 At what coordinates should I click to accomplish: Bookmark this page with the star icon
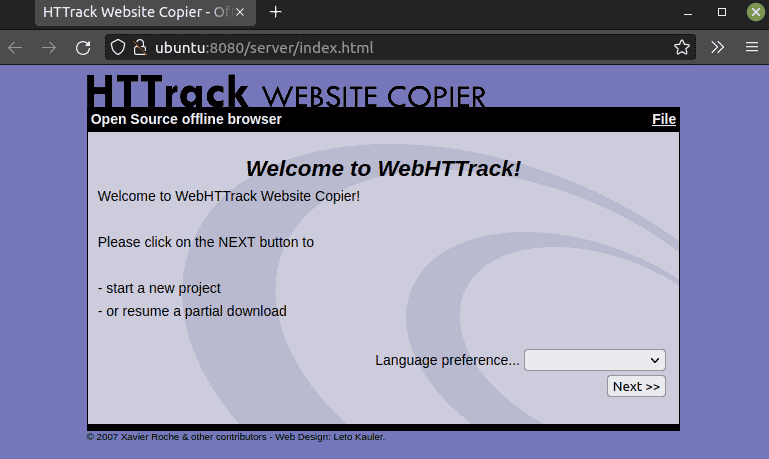[x=682, y=48]
